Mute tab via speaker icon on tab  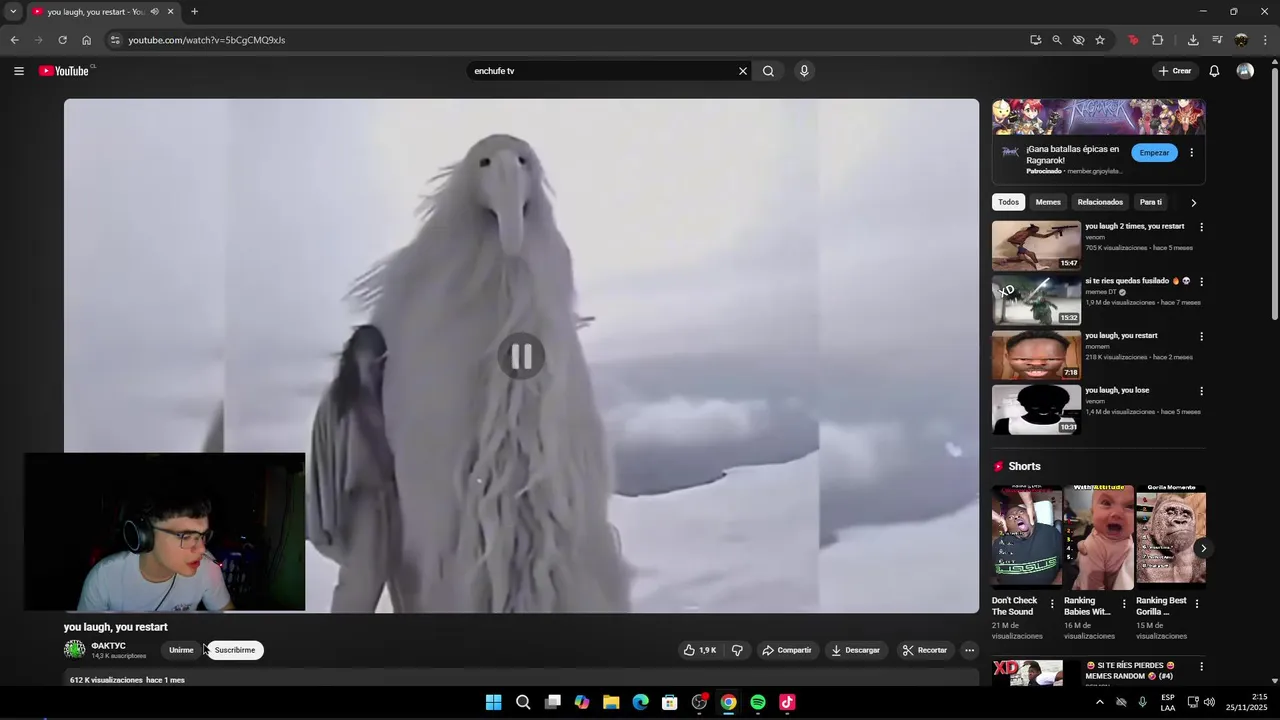click(154, 12)
